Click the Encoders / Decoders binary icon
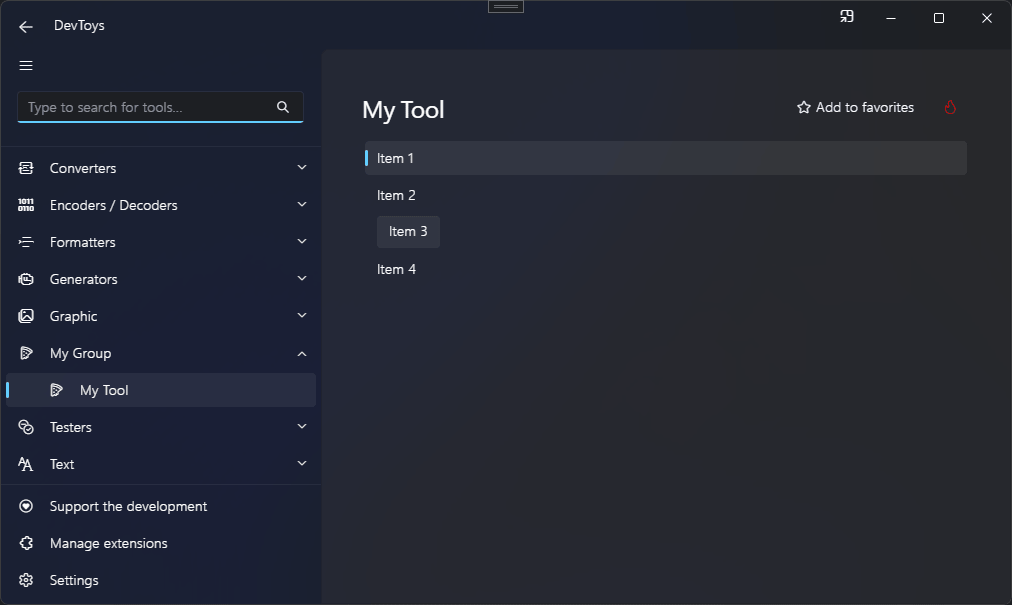1012x605 pixels. coord(26,205)
